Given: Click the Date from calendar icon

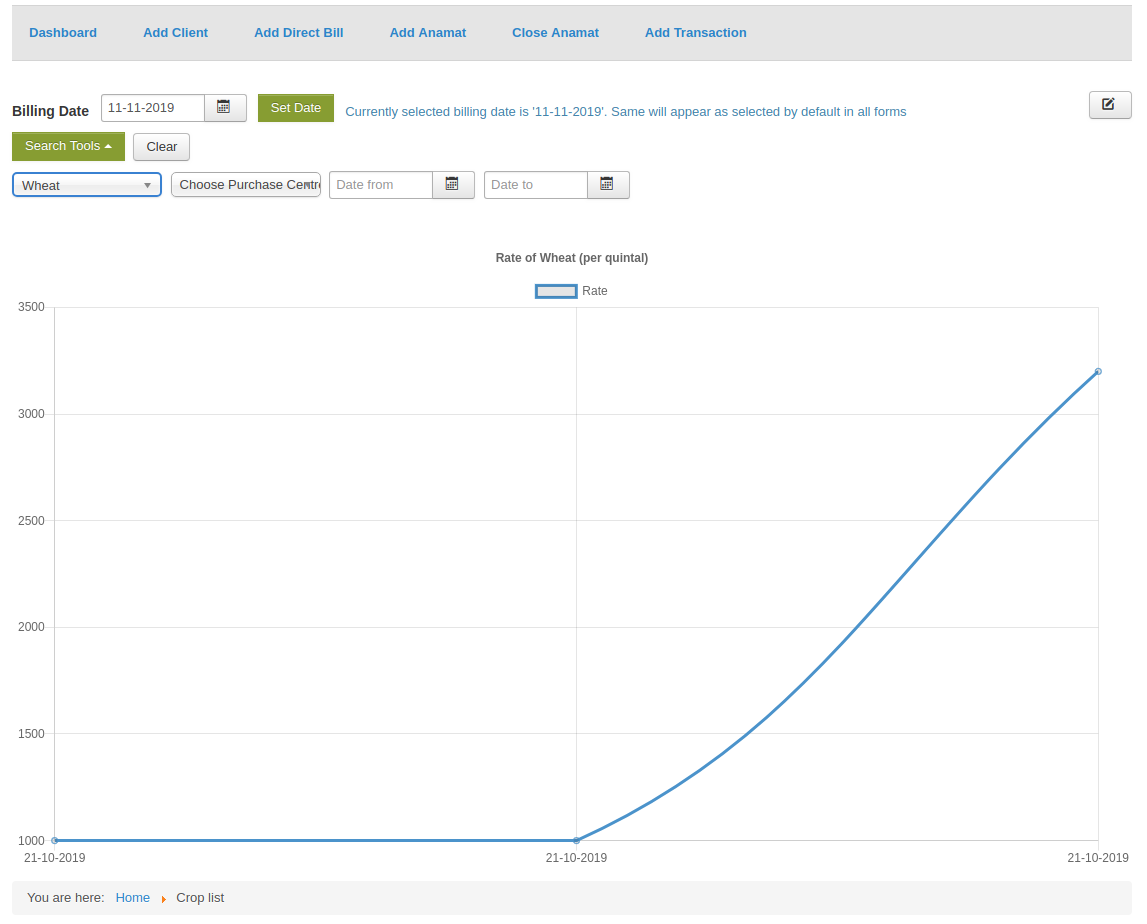Looking at the screenshot, I should (453, 185).
